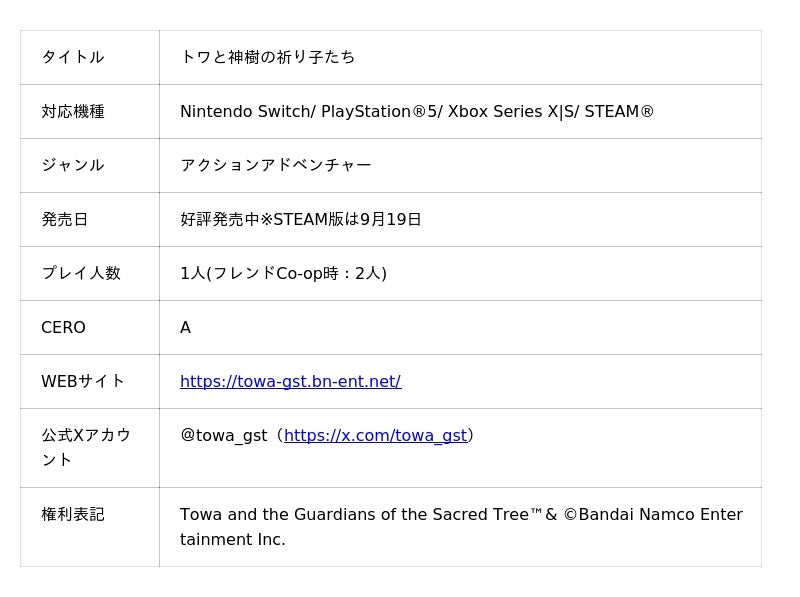The width and height of the screenshot is (800, 597).
Task: Click the タイトル row label
Action: coord(72,57)
